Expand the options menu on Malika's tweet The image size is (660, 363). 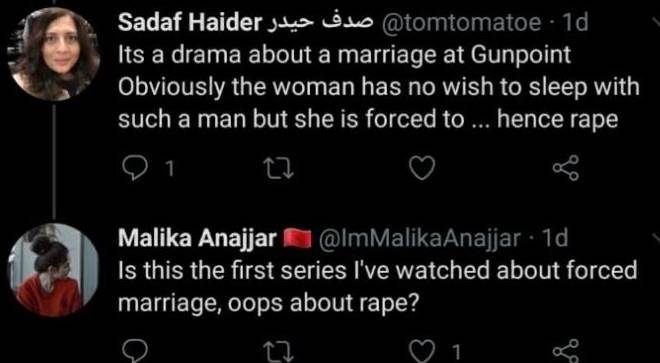coord(654,239)
